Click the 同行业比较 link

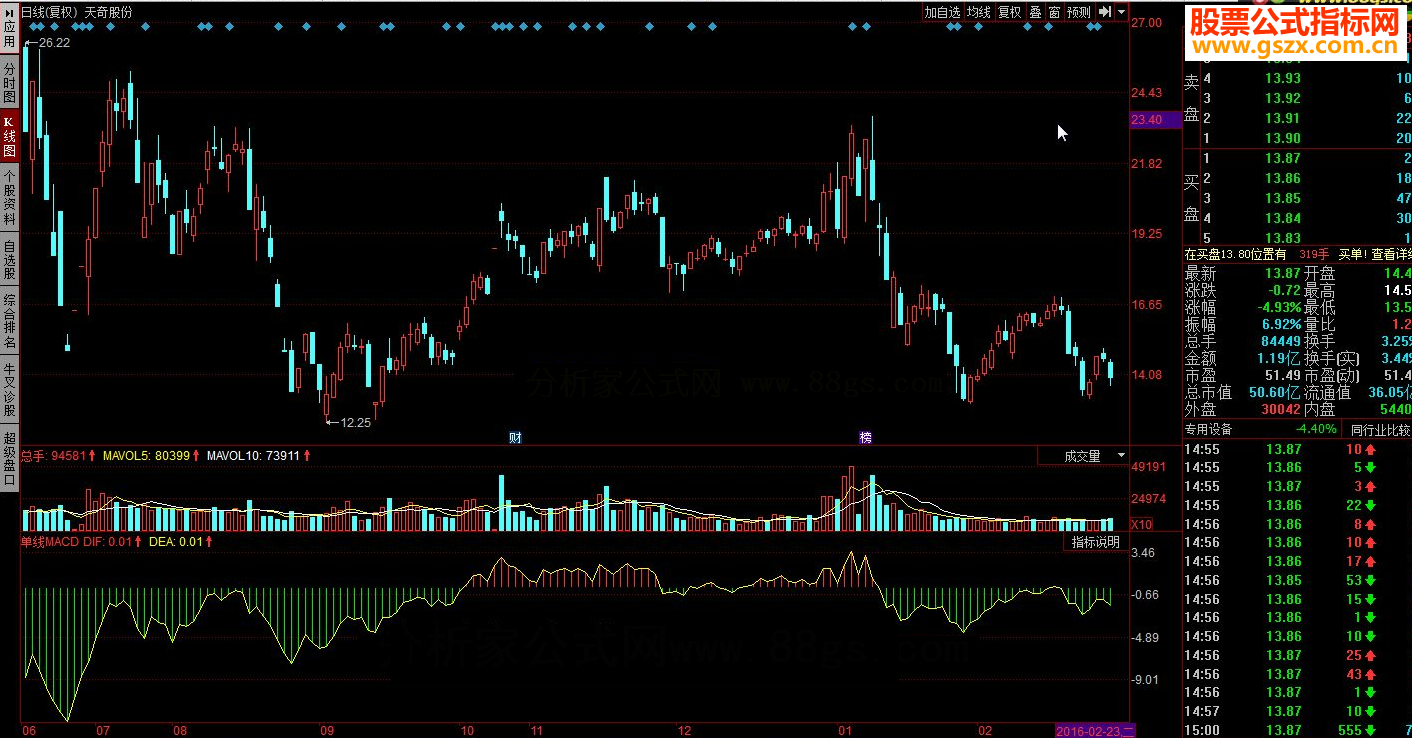(1379, 430)
